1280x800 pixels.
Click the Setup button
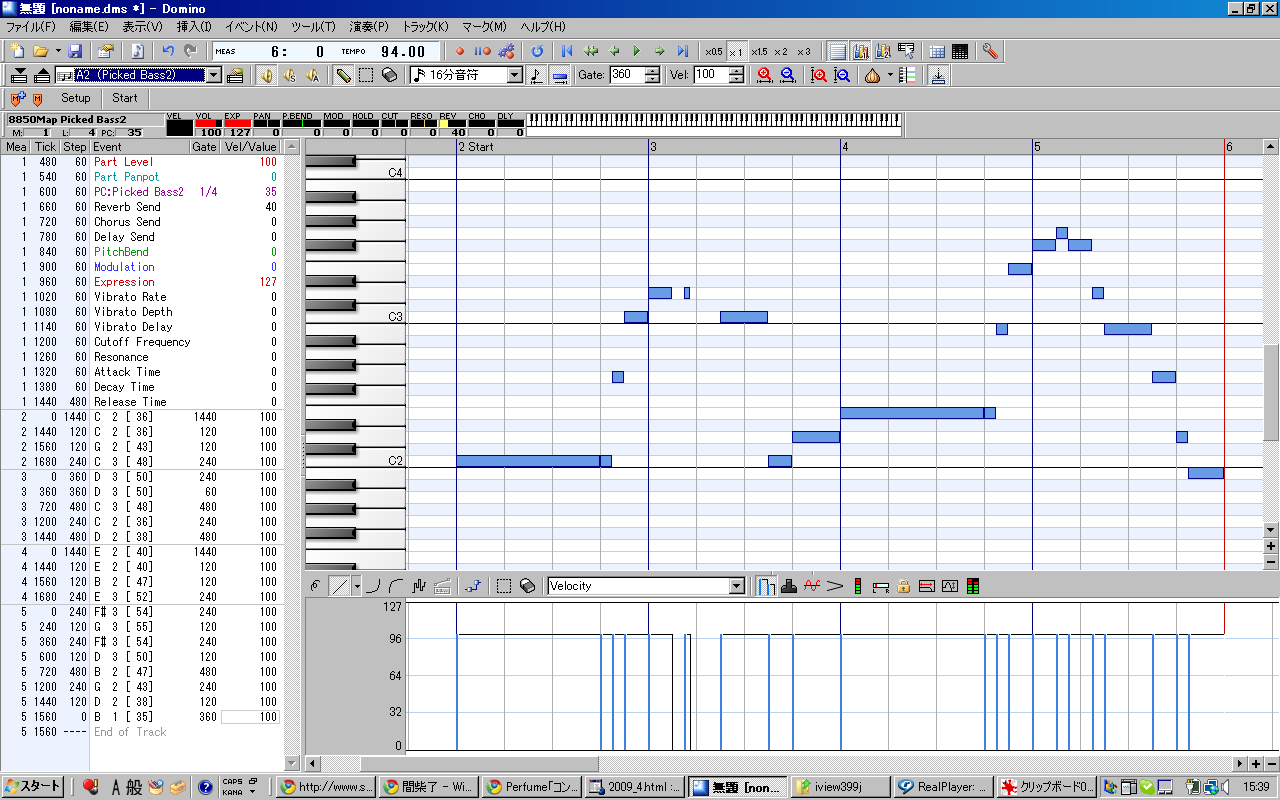[76, 98]
